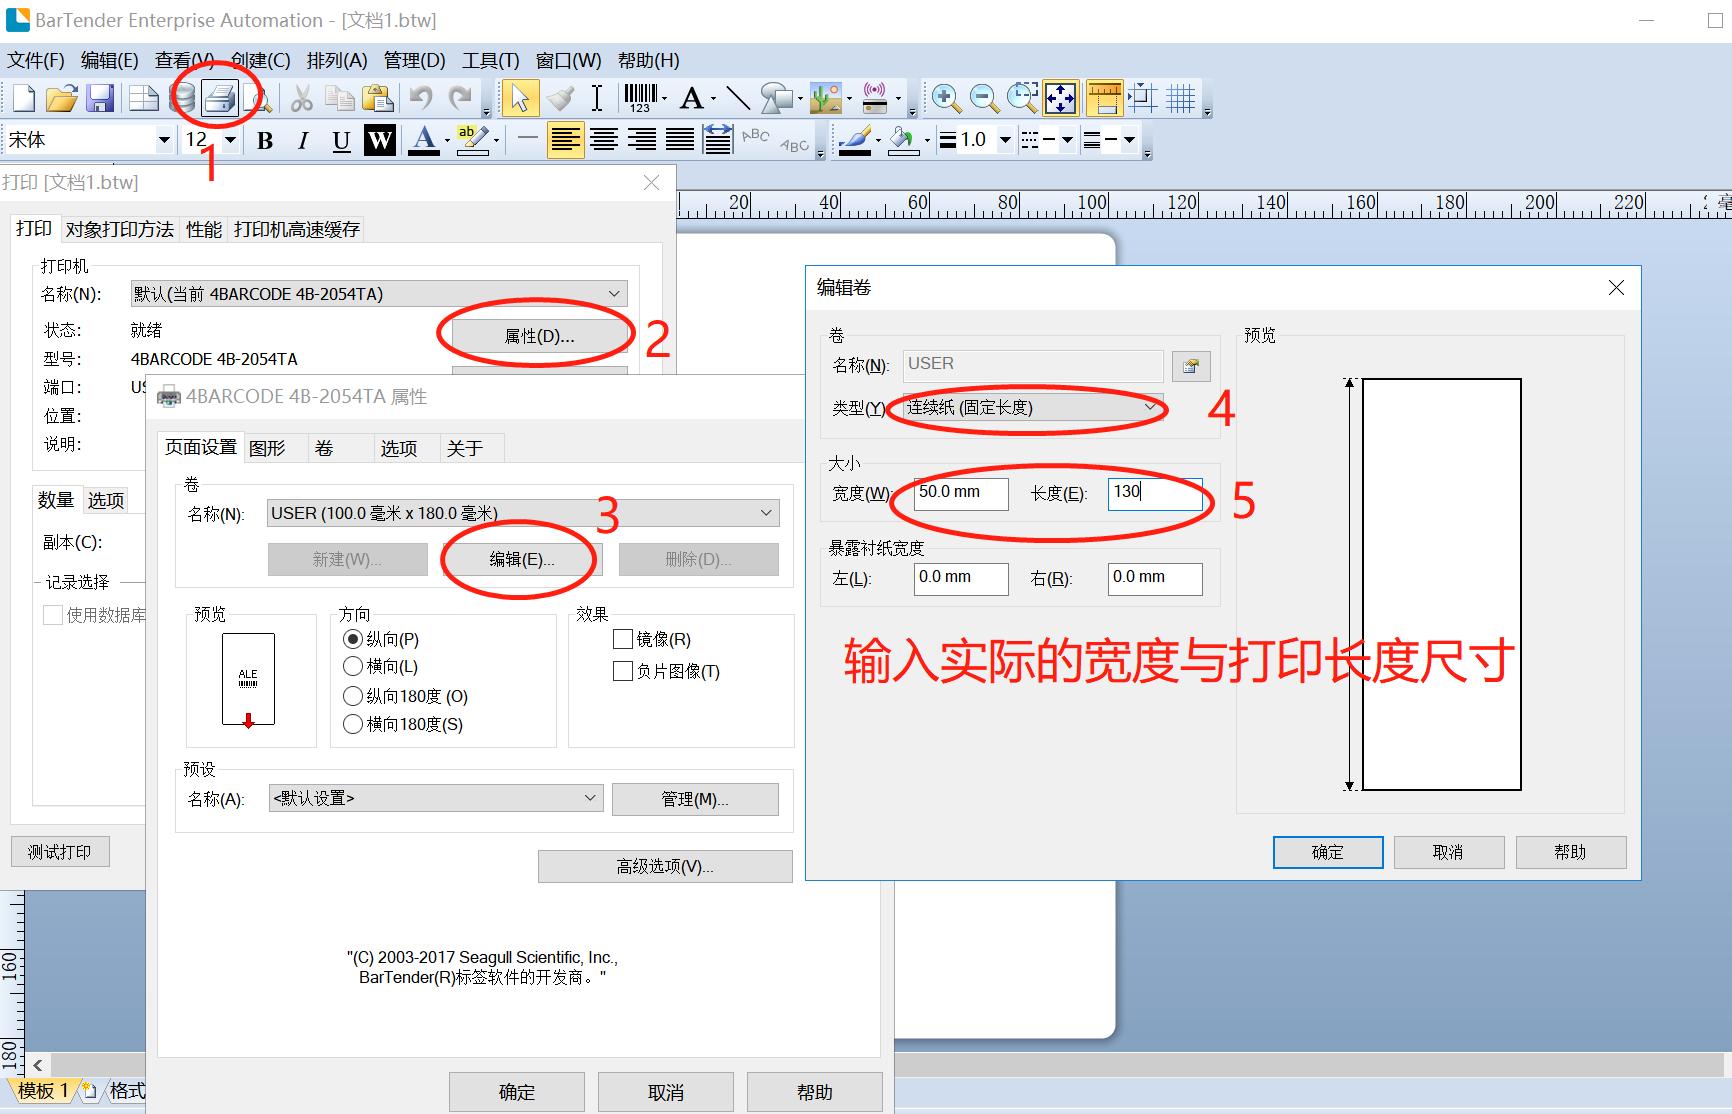The width and height of the screenshot is (1732, 1114).
Task: Click the 长度(E) field containing 130
Action: click(1155, 494)
